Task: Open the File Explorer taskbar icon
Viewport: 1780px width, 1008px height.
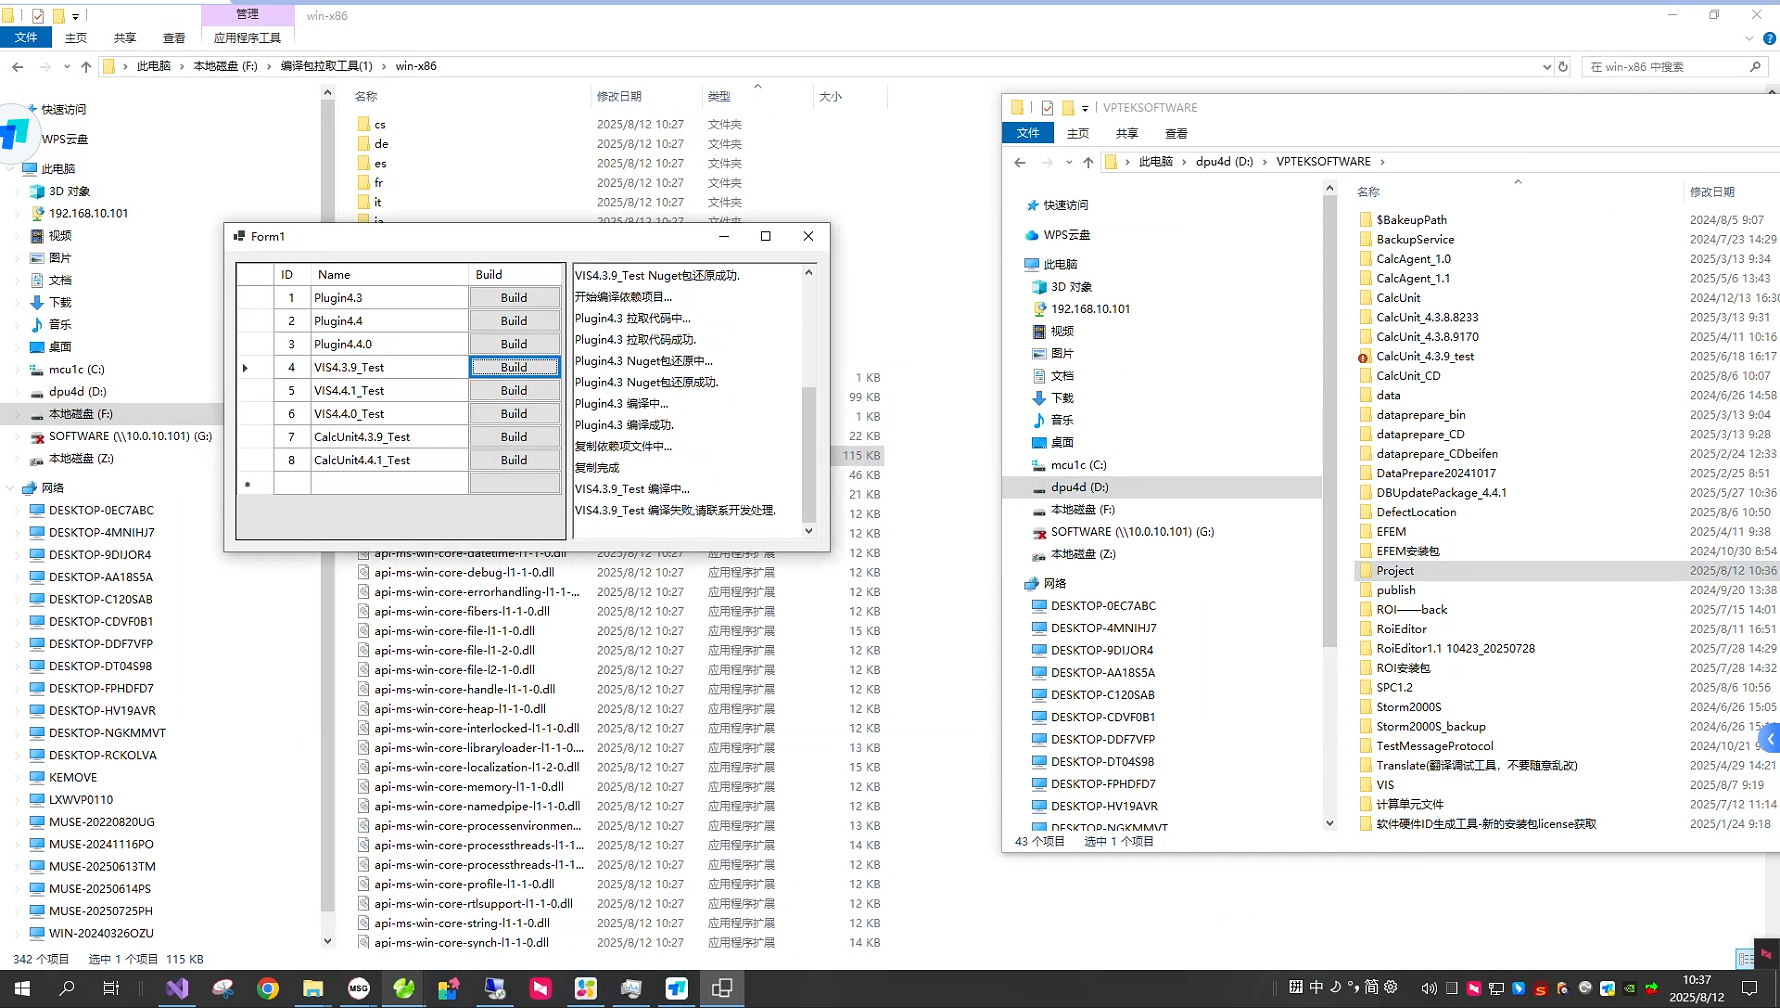Action: tap(313, 988)
